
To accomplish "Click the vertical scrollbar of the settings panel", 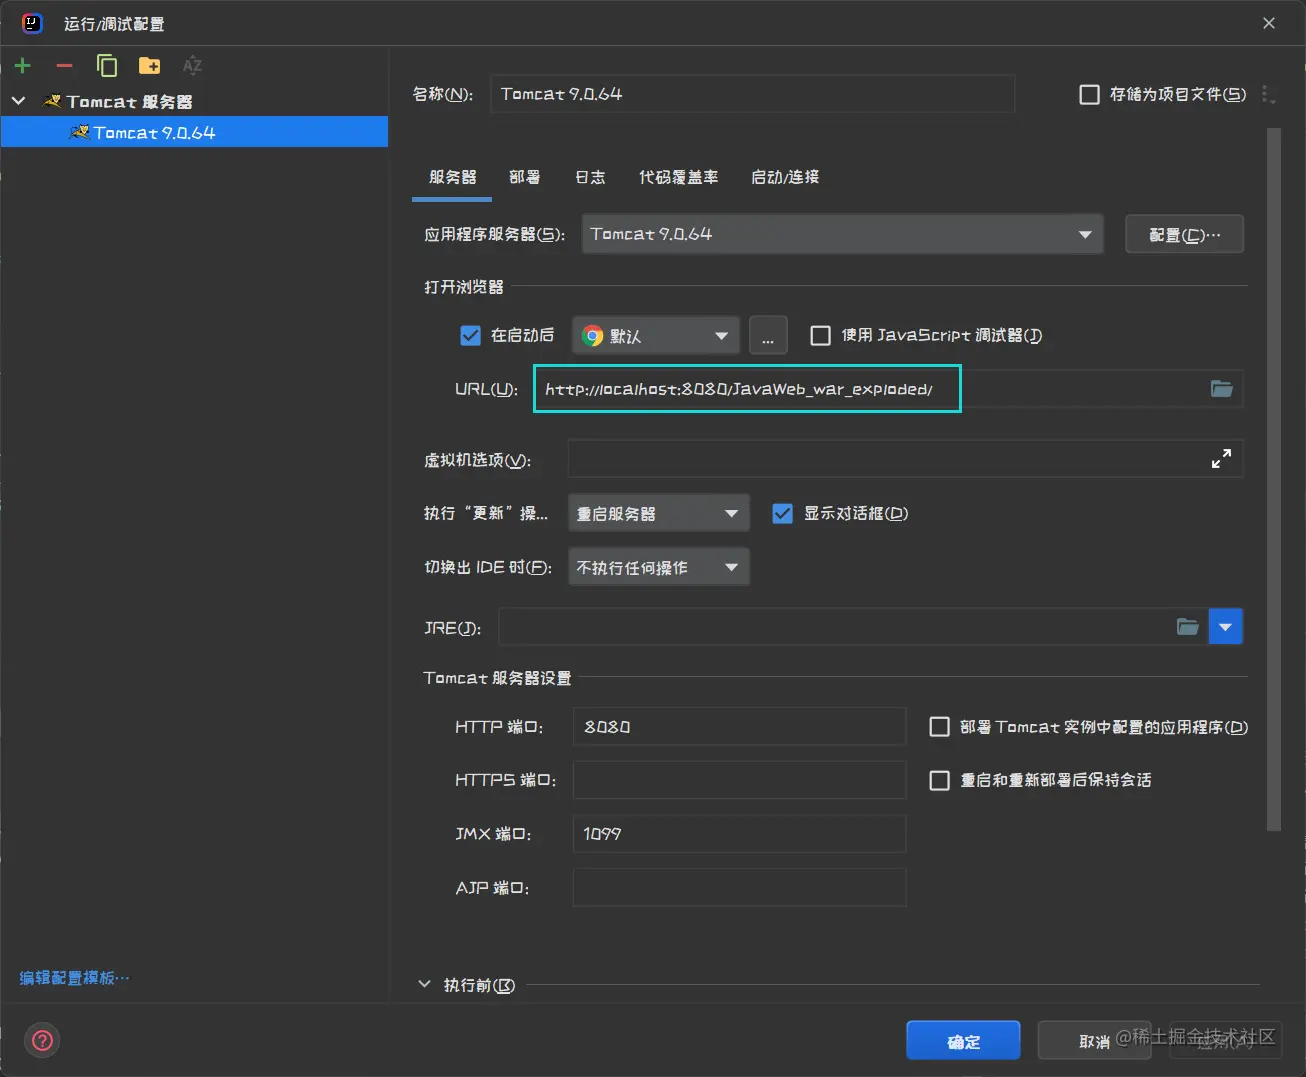I will coord(1273,480).
